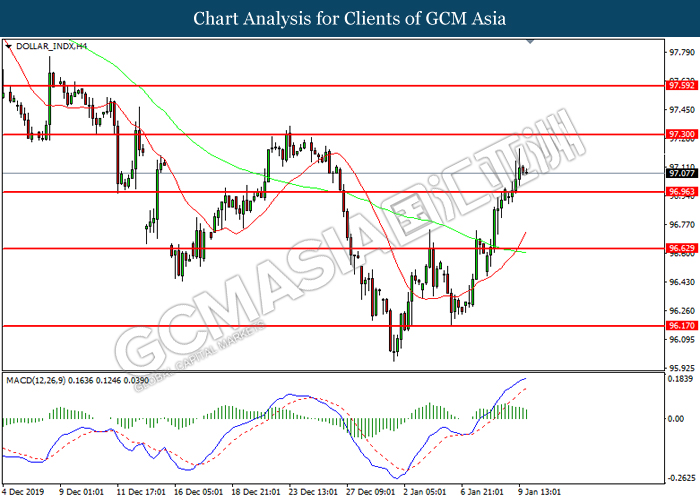Click the 6 Jan 21:01 time label
Viewport: 700px width, 500px height.
pyautogui.click(x=482, y=492)
